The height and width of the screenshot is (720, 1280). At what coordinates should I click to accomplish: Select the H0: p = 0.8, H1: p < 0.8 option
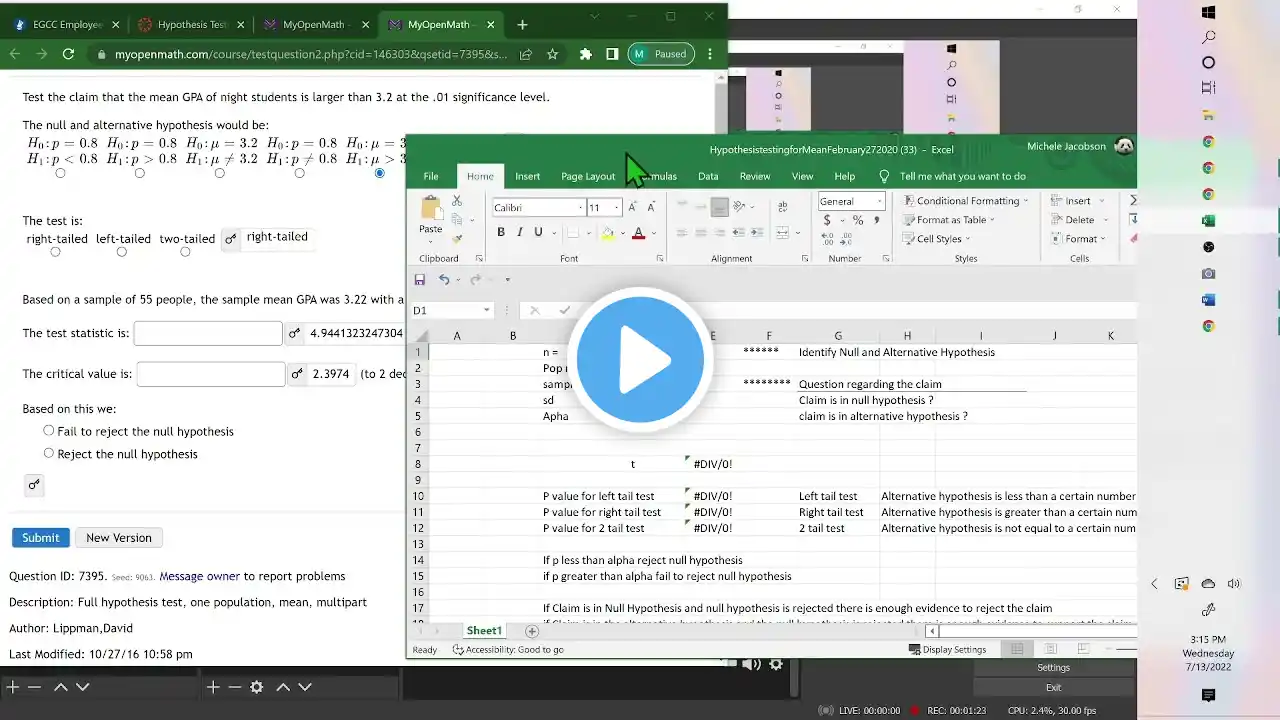(61, 173)
